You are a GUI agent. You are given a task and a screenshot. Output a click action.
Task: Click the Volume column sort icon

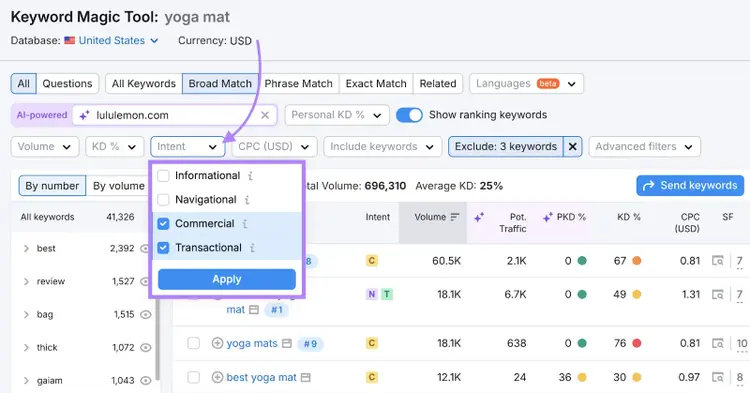tap(455, 217)
